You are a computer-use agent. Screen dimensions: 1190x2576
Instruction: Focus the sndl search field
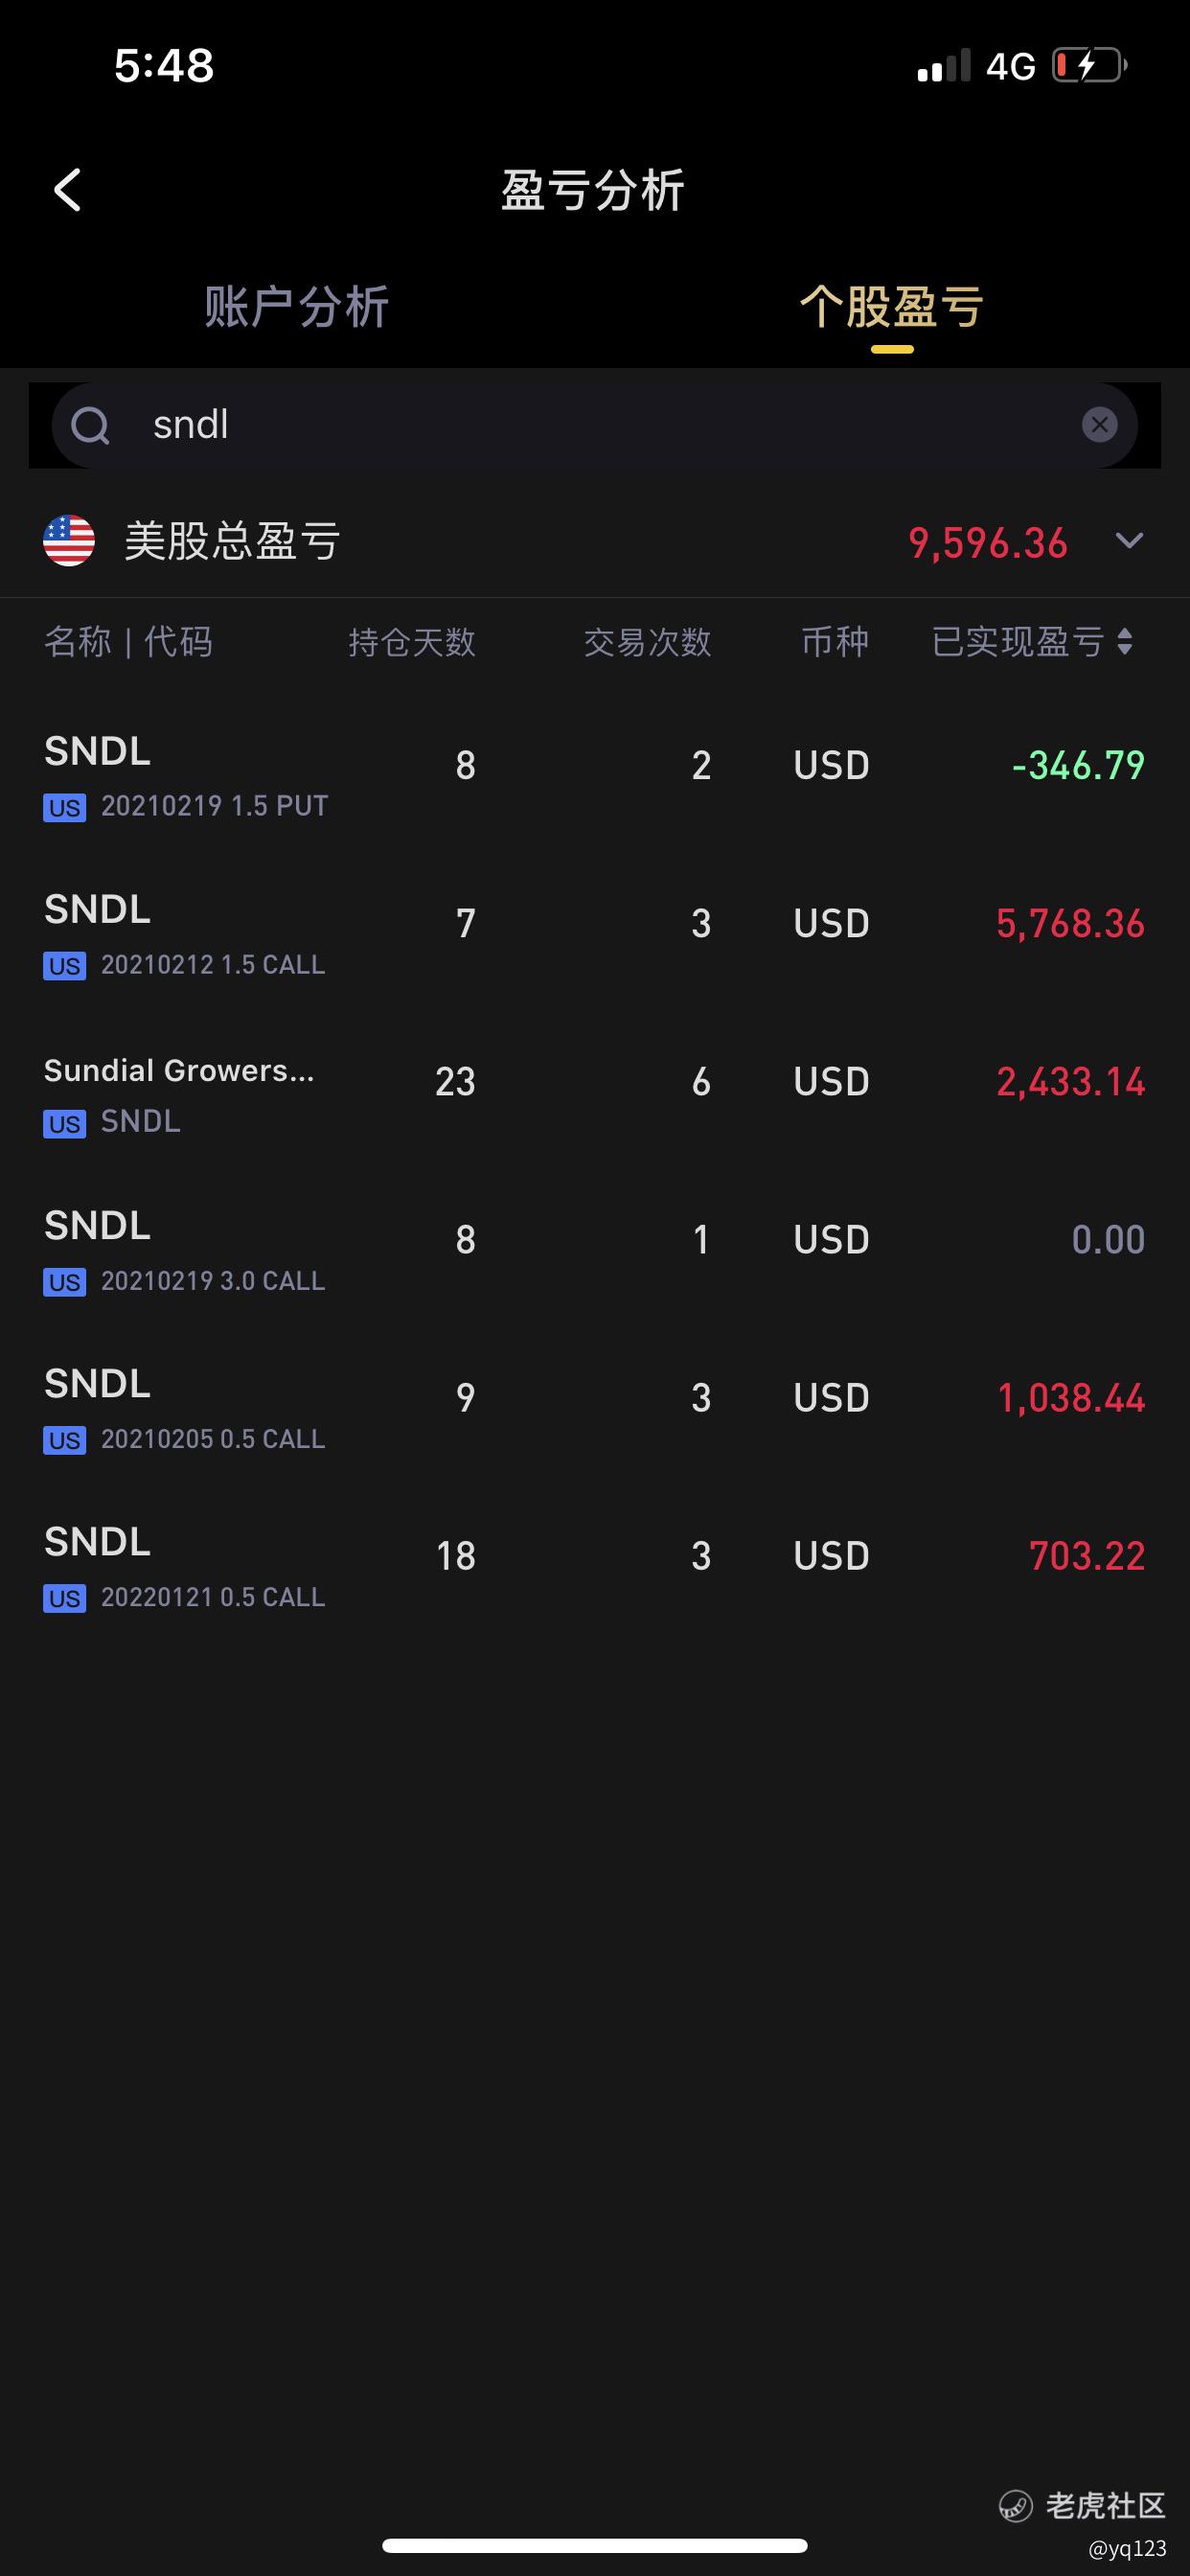594,425
